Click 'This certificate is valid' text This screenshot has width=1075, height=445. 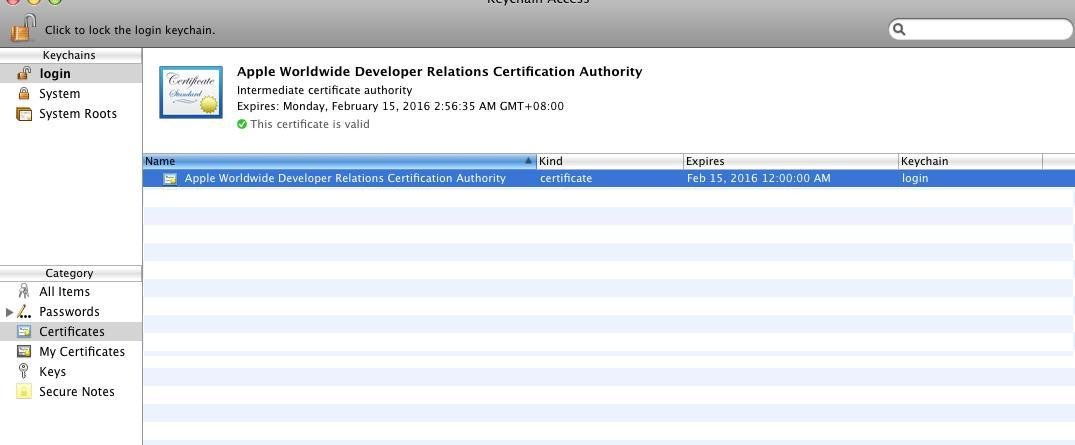[310, 124]
